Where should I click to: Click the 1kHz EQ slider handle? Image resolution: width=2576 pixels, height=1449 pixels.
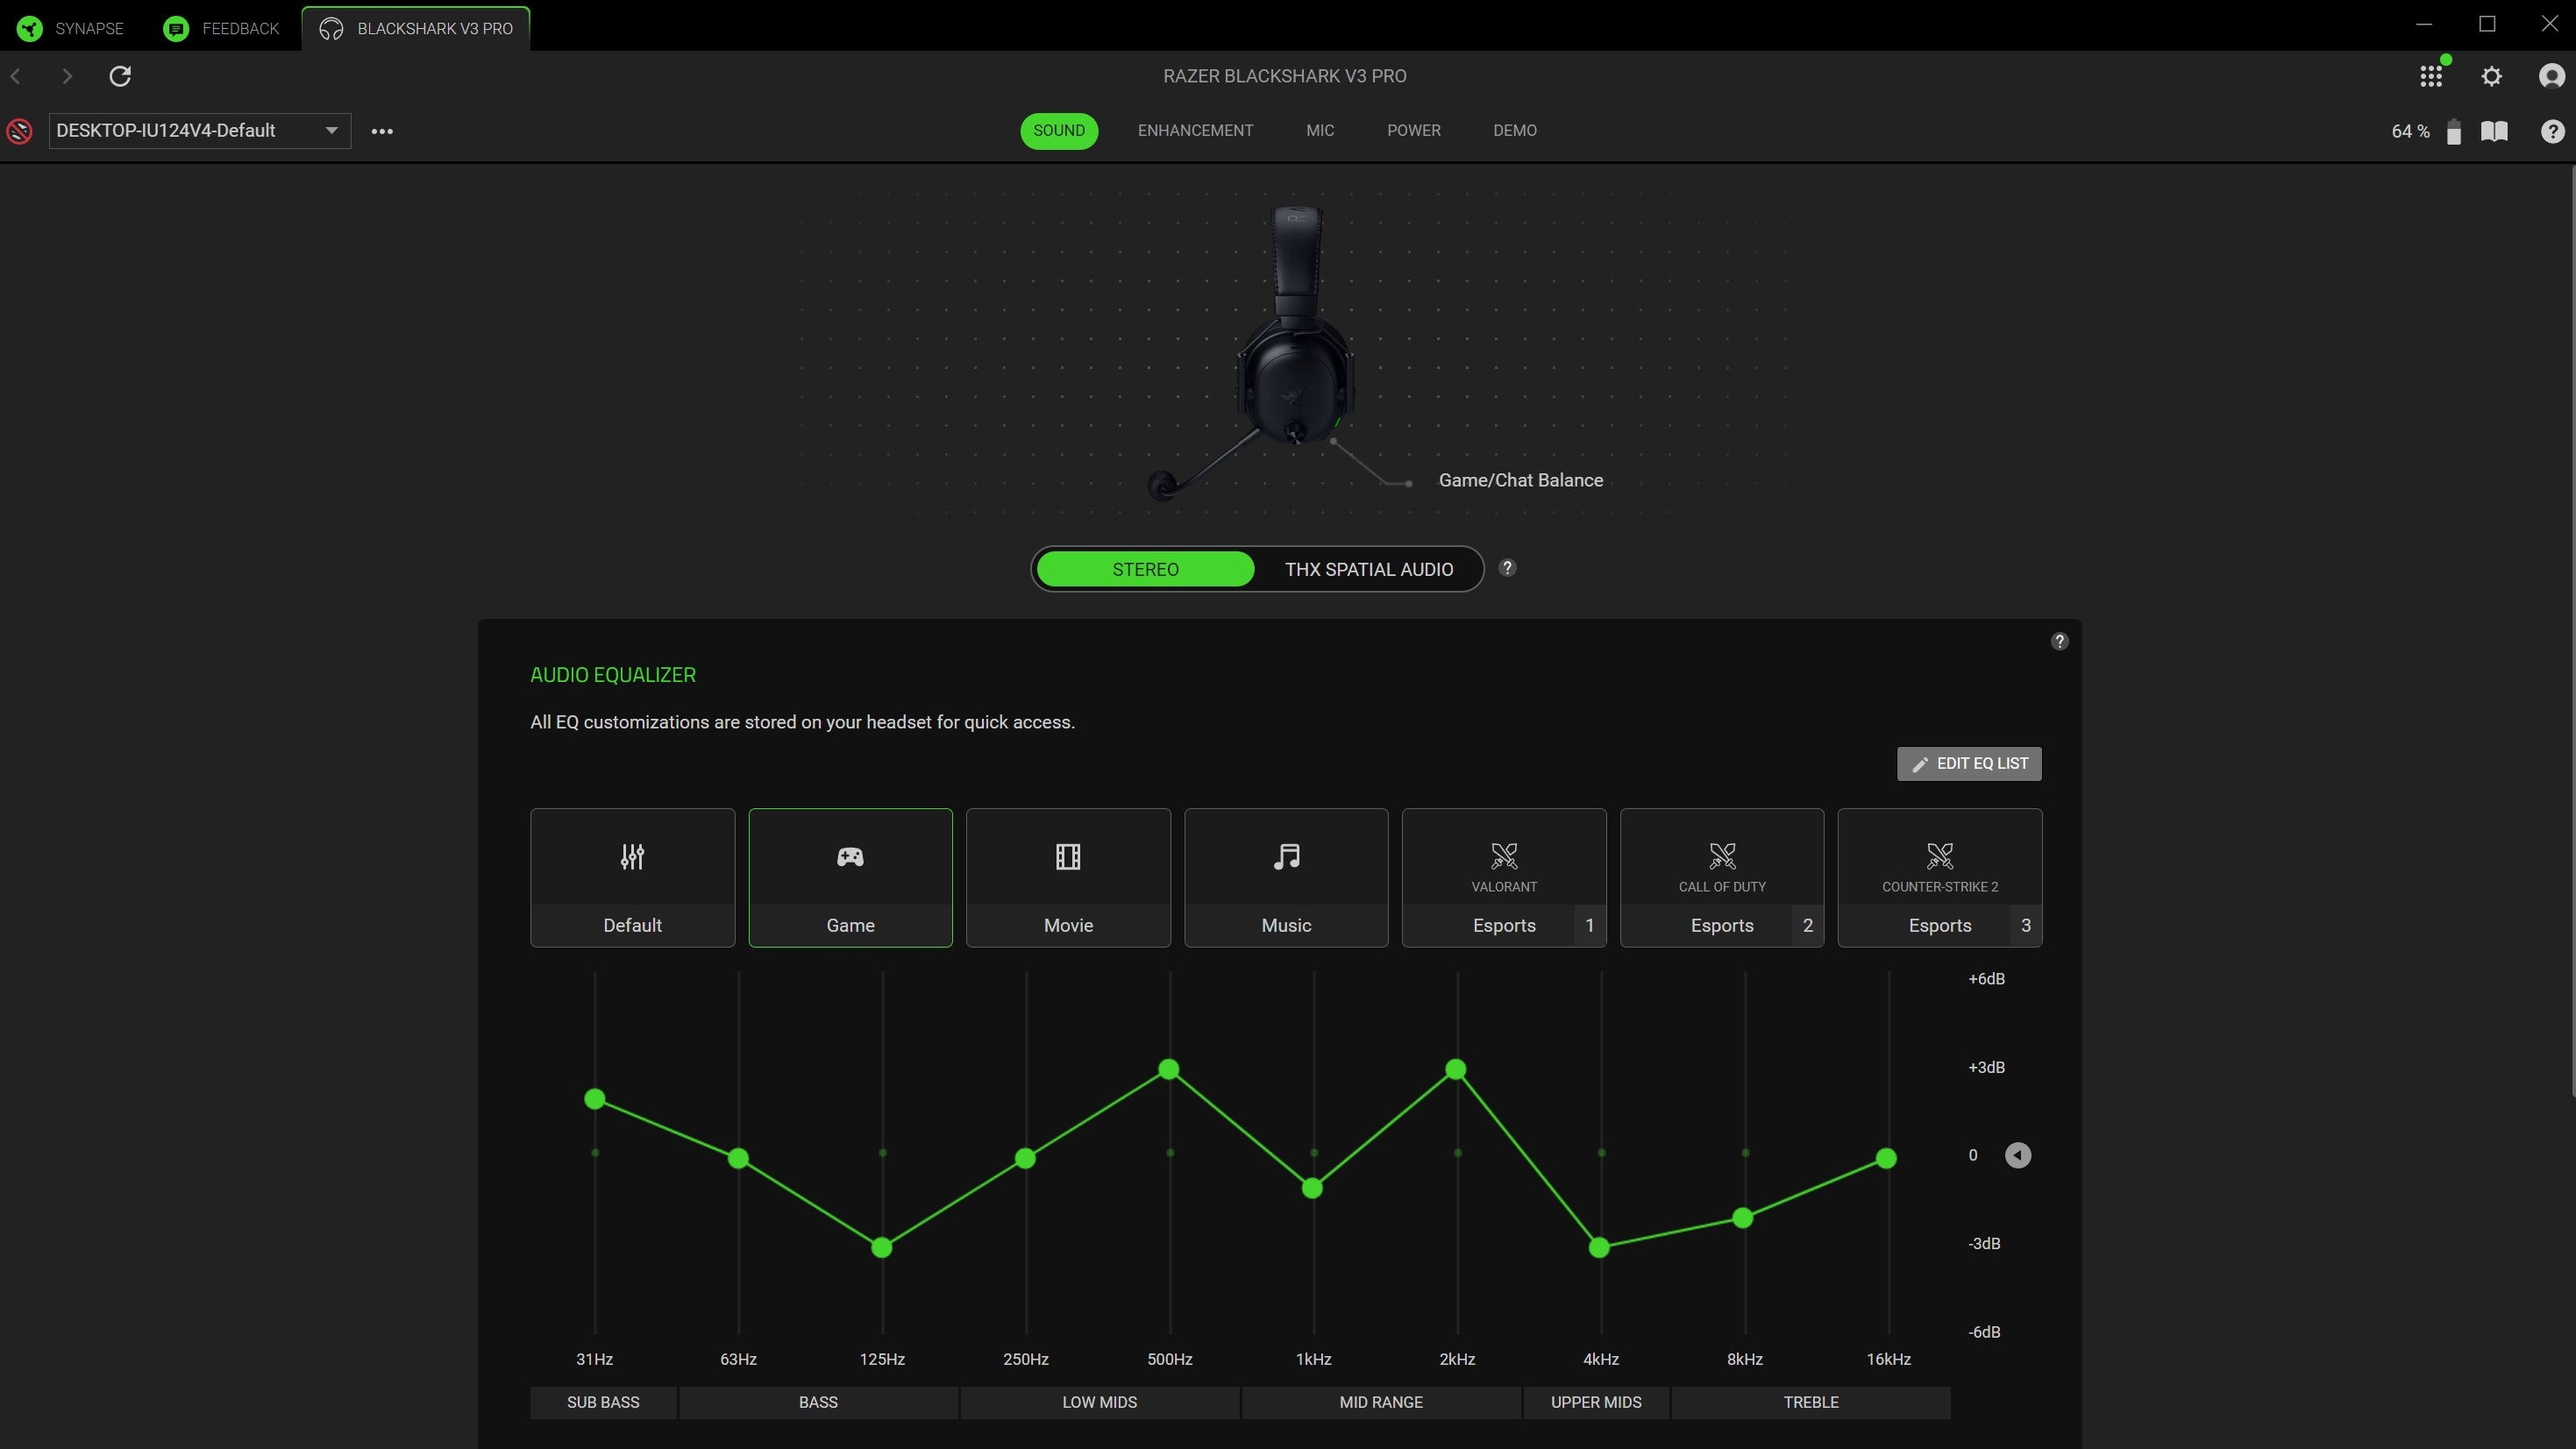tap(1313, 1189)
